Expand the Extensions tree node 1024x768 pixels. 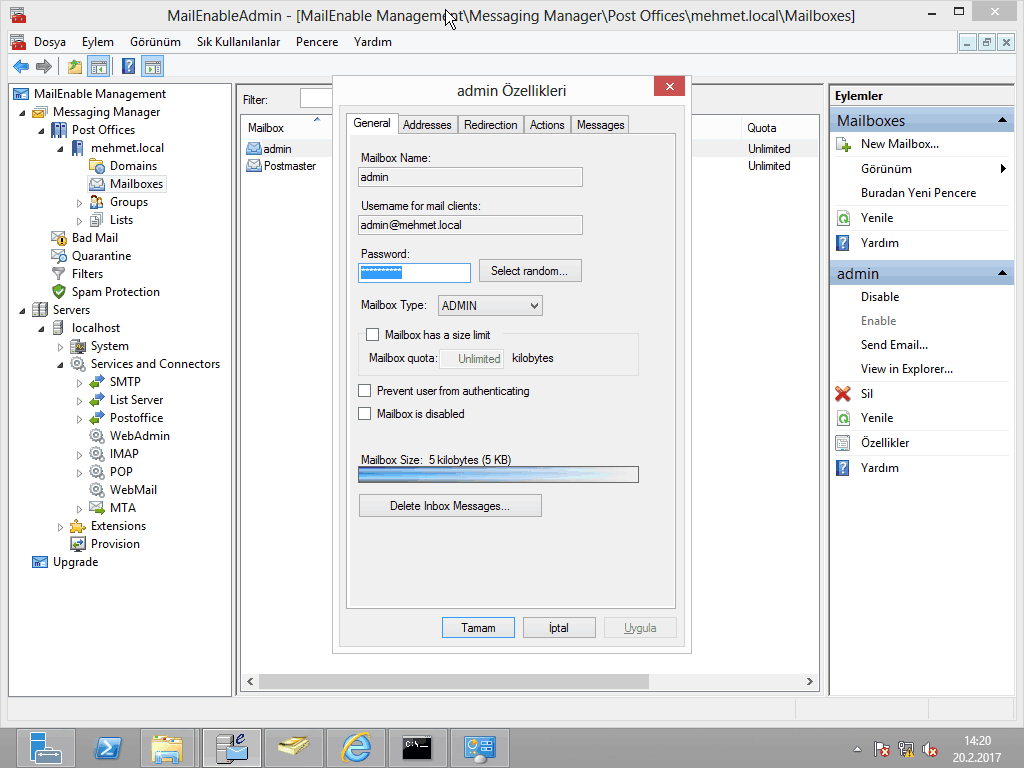(61, 526)
